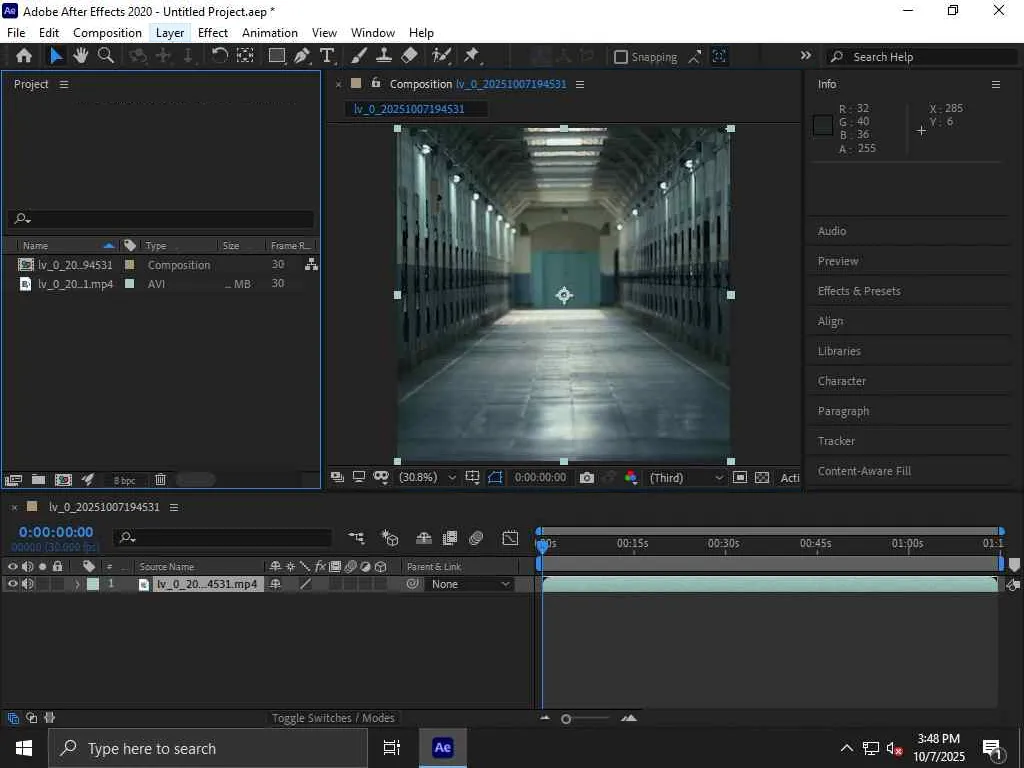This screenshot has height=768, width=1024.
Task: Click the timeline zoom slider
Action: pos(566,719)
